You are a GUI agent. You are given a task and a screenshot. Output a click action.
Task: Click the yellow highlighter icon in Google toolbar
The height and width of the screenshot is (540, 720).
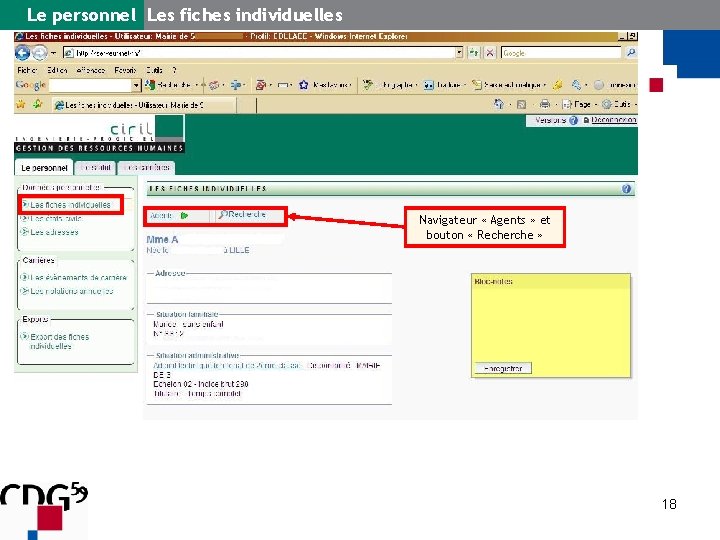(558, 85)
